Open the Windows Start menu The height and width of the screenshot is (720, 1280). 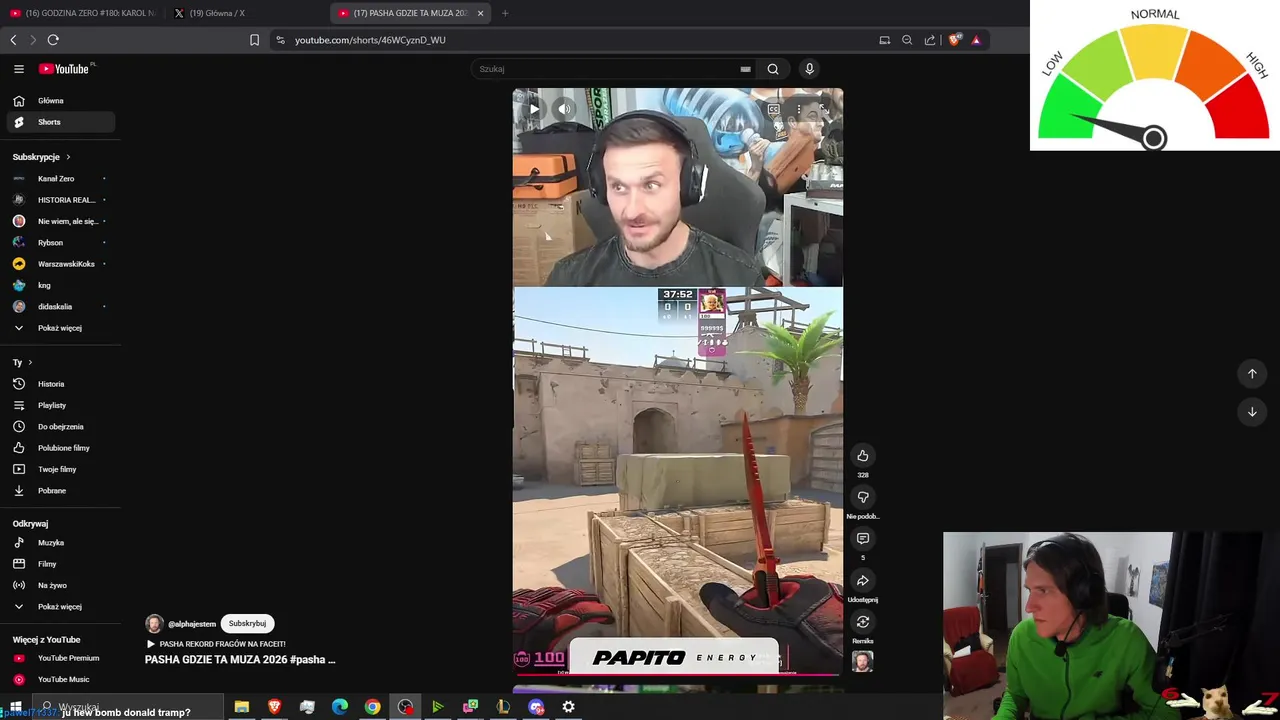coord(16,707)
